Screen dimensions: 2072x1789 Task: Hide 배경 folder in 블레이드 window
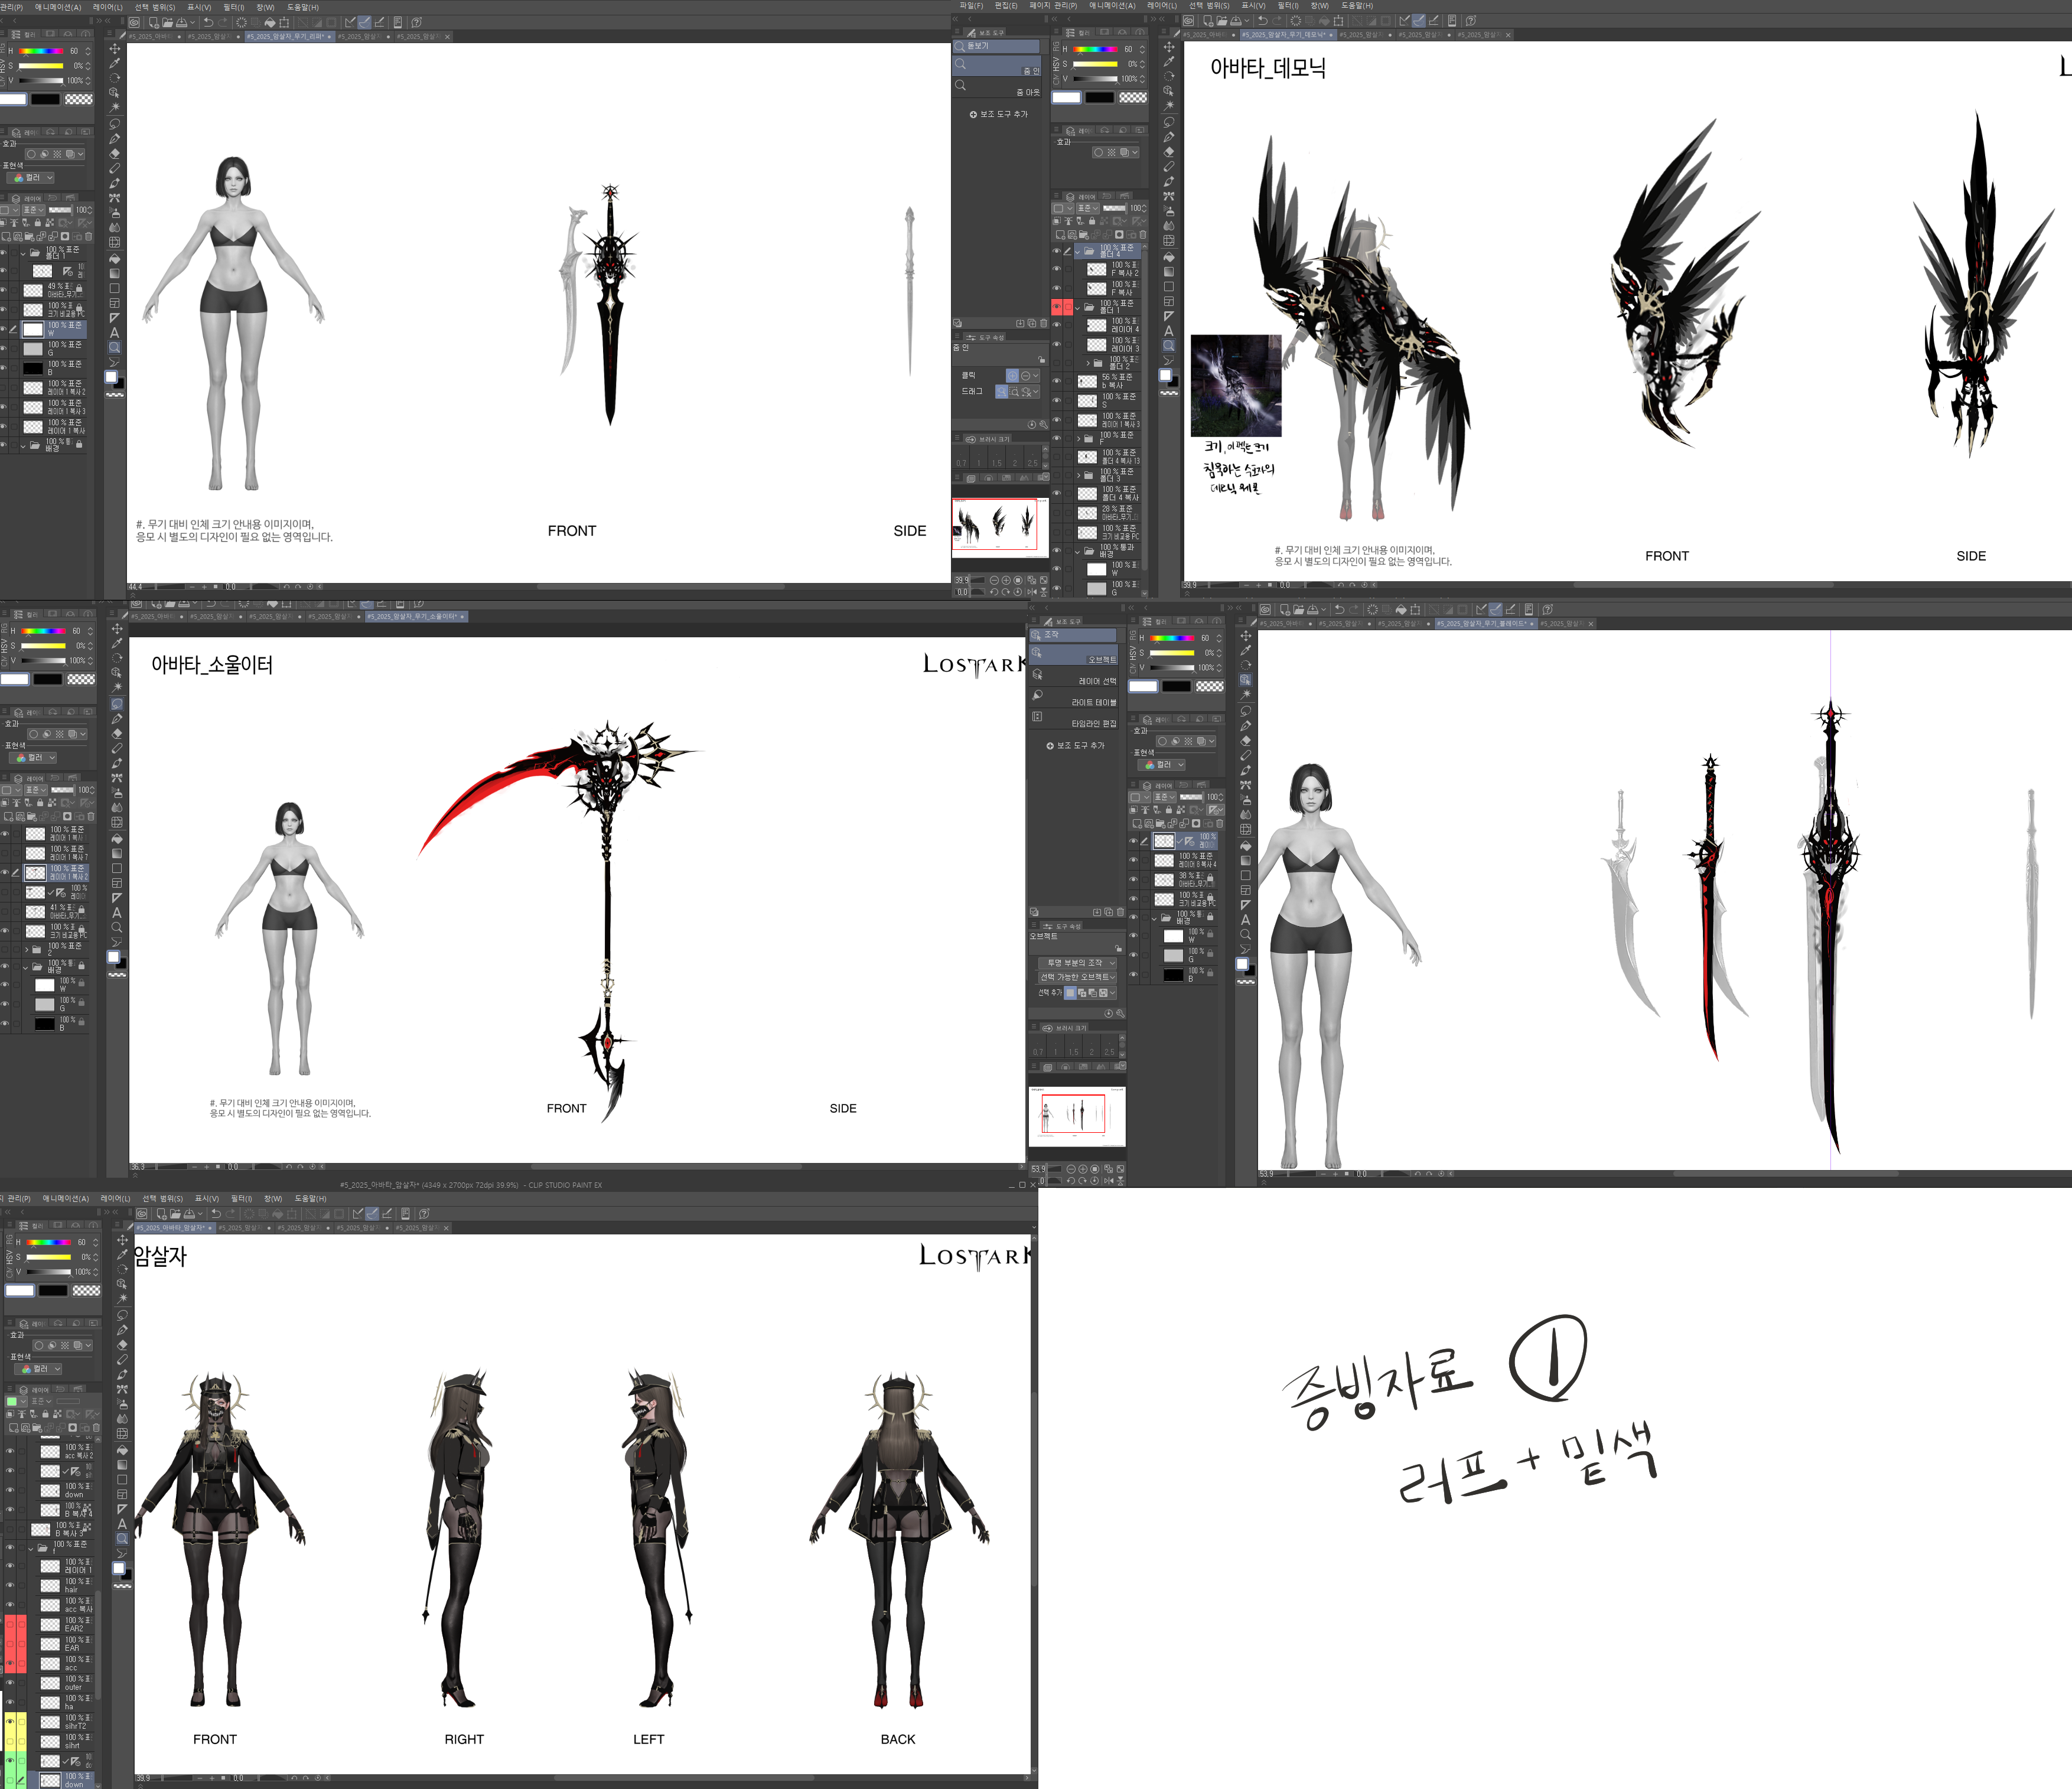pos(1133,917)
